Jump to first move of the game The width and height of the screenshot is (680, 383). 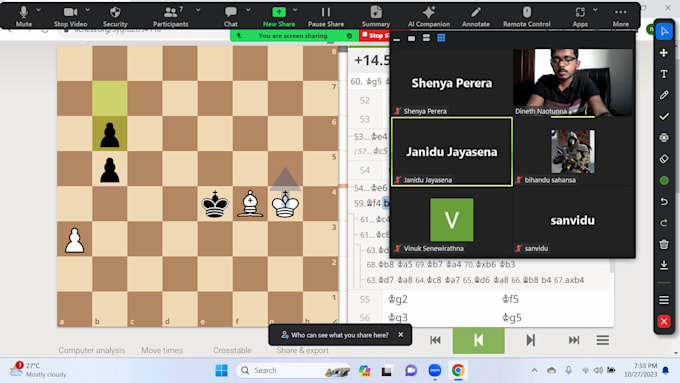click(435, 340)
